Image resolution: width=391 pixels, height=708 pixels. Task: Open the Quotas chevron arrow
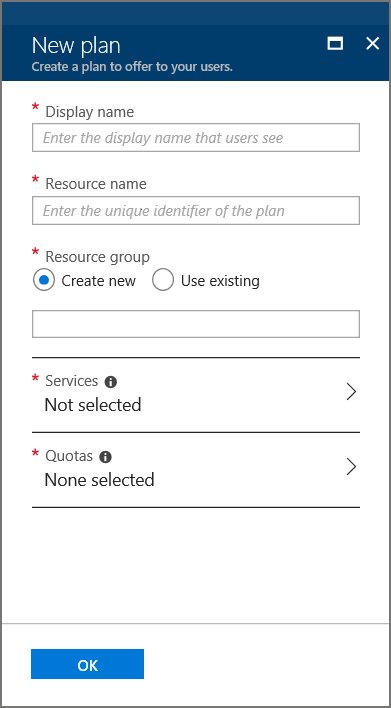point(351,467)
